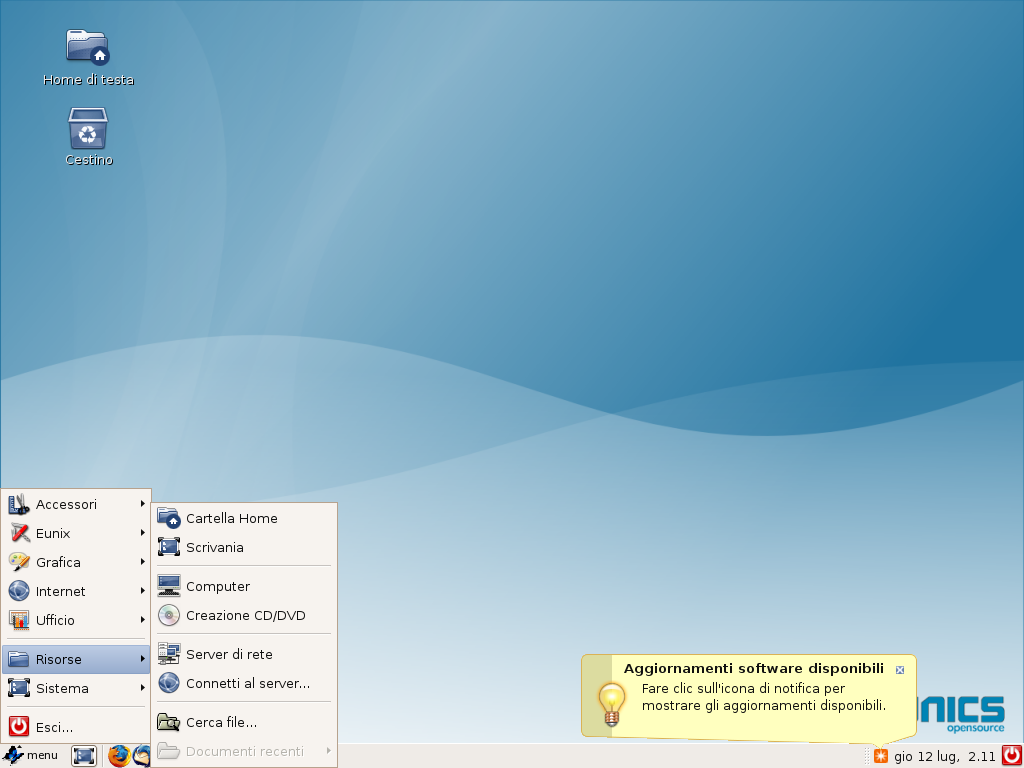Click the Ufficio chart icon
The width and height of the screenshot is (1024, 768).
[x=19, y=620]
